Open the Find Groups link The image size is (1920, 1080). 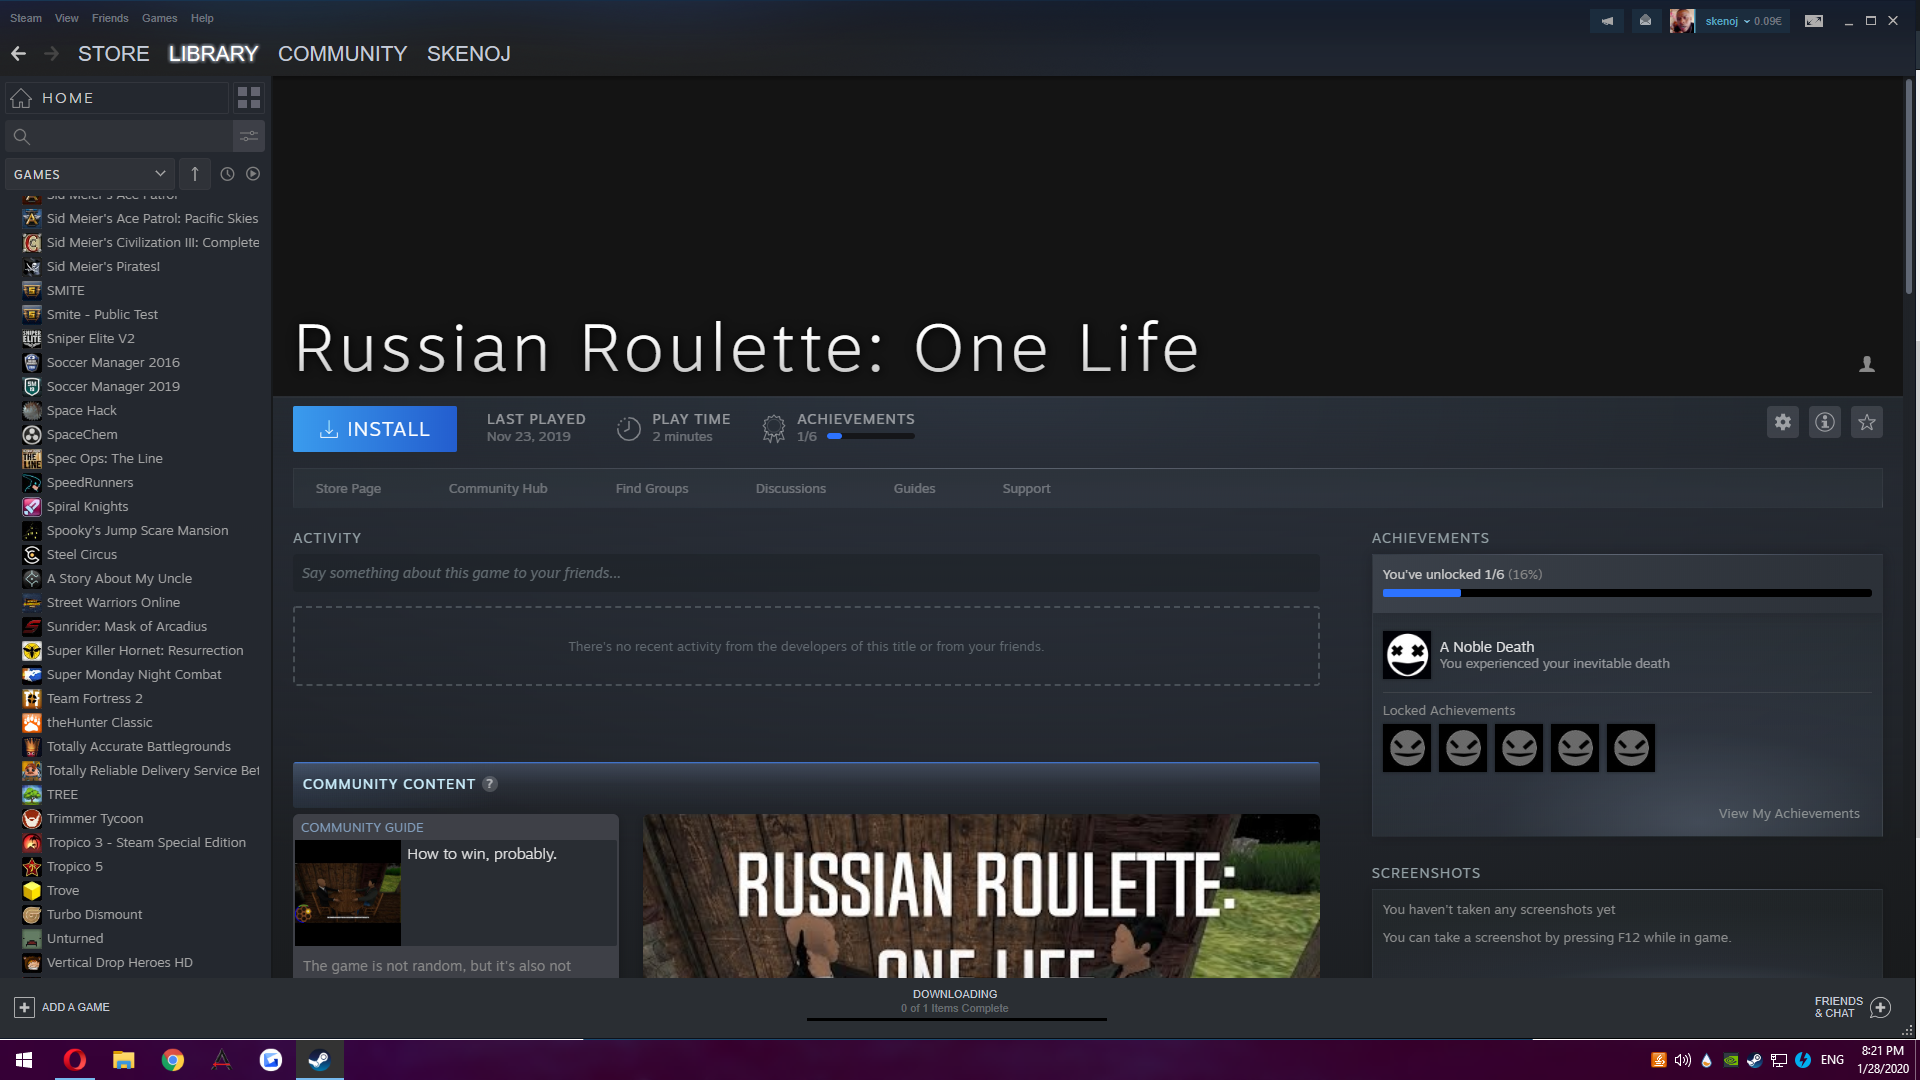pos(652,489)
